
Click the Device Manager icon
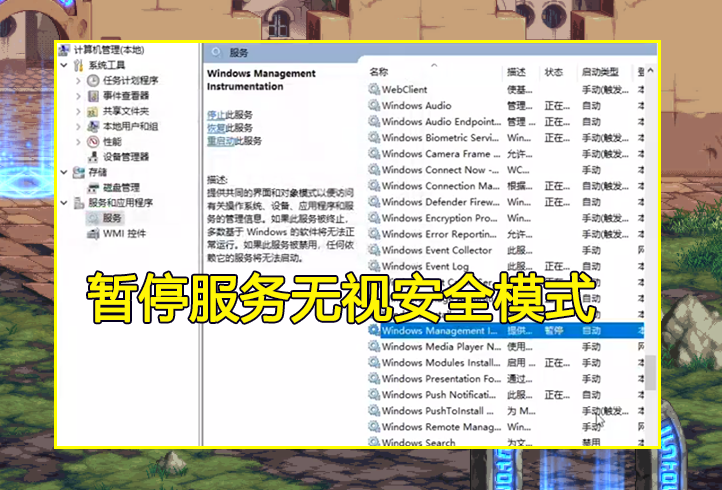point(93,157)
